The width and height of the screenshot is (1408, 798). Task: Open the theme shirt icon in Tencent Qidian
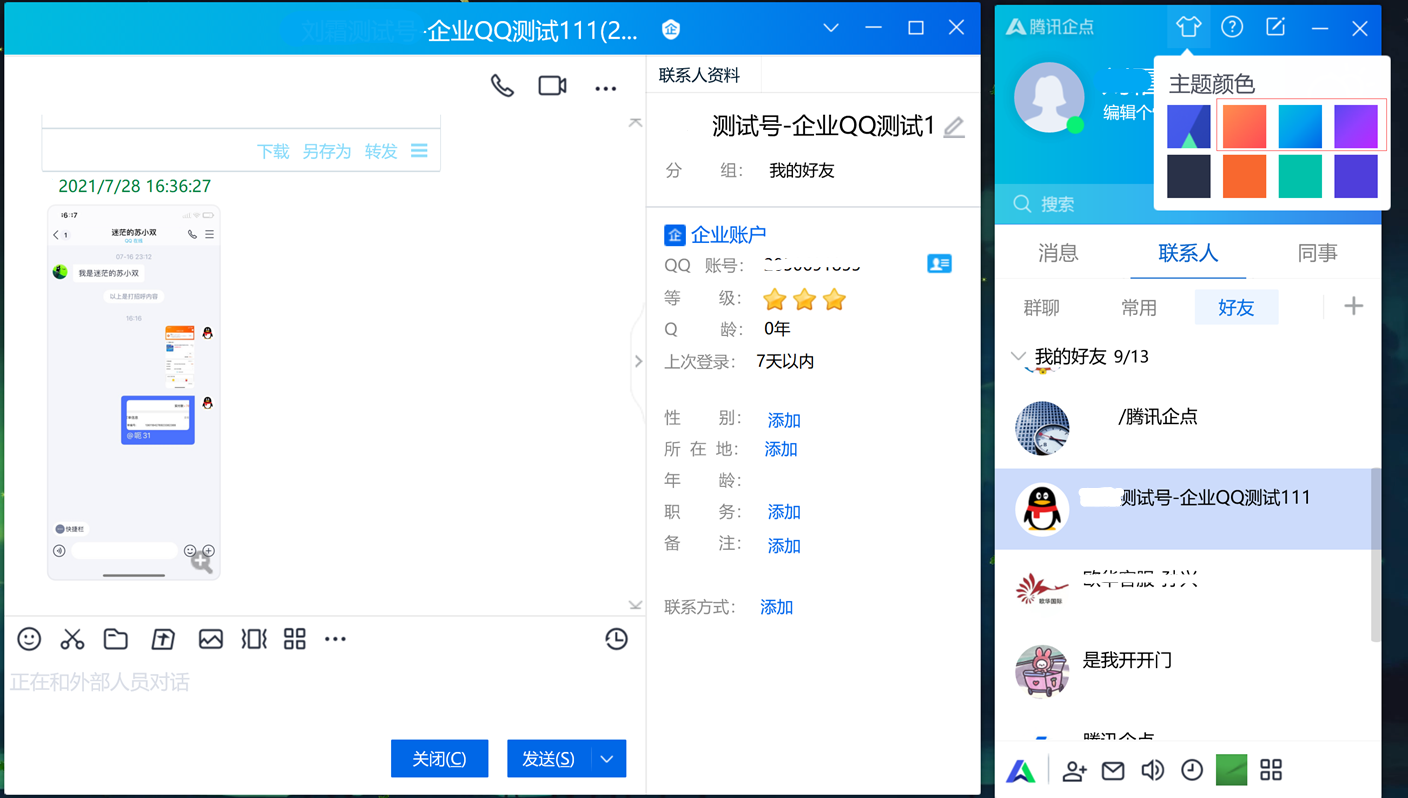coord(1188,27)
